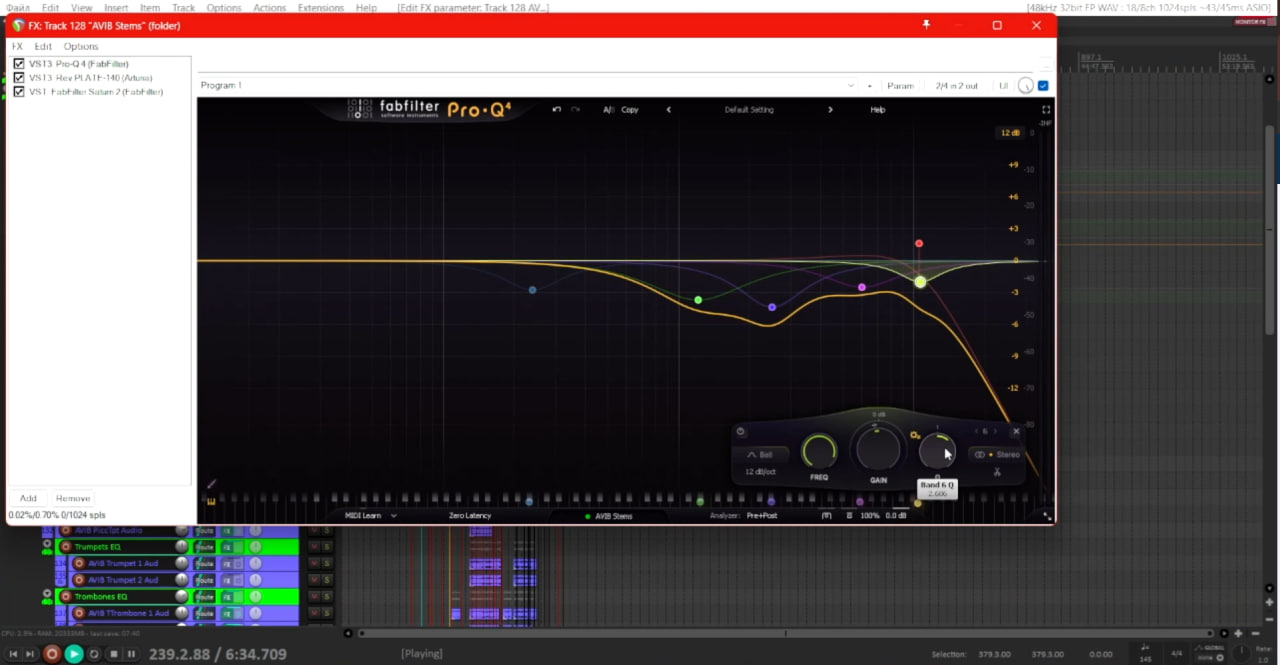Screen dimensions: 1280x665
Task: Uncheck Rev PLATE-140 in FX chain
Action: click(x=19, y=78)
